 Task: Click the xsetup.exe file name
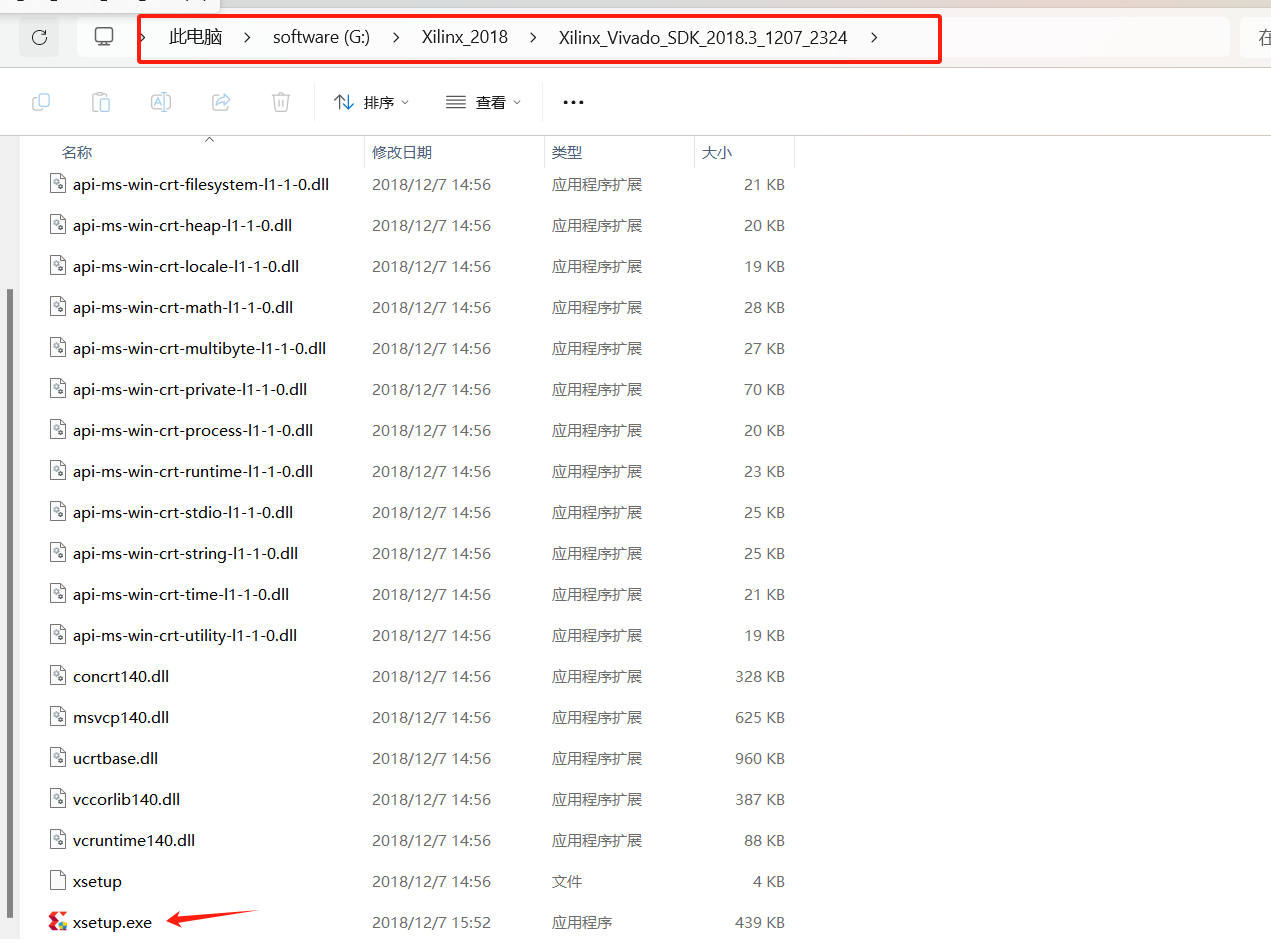[x=112, y=922]
